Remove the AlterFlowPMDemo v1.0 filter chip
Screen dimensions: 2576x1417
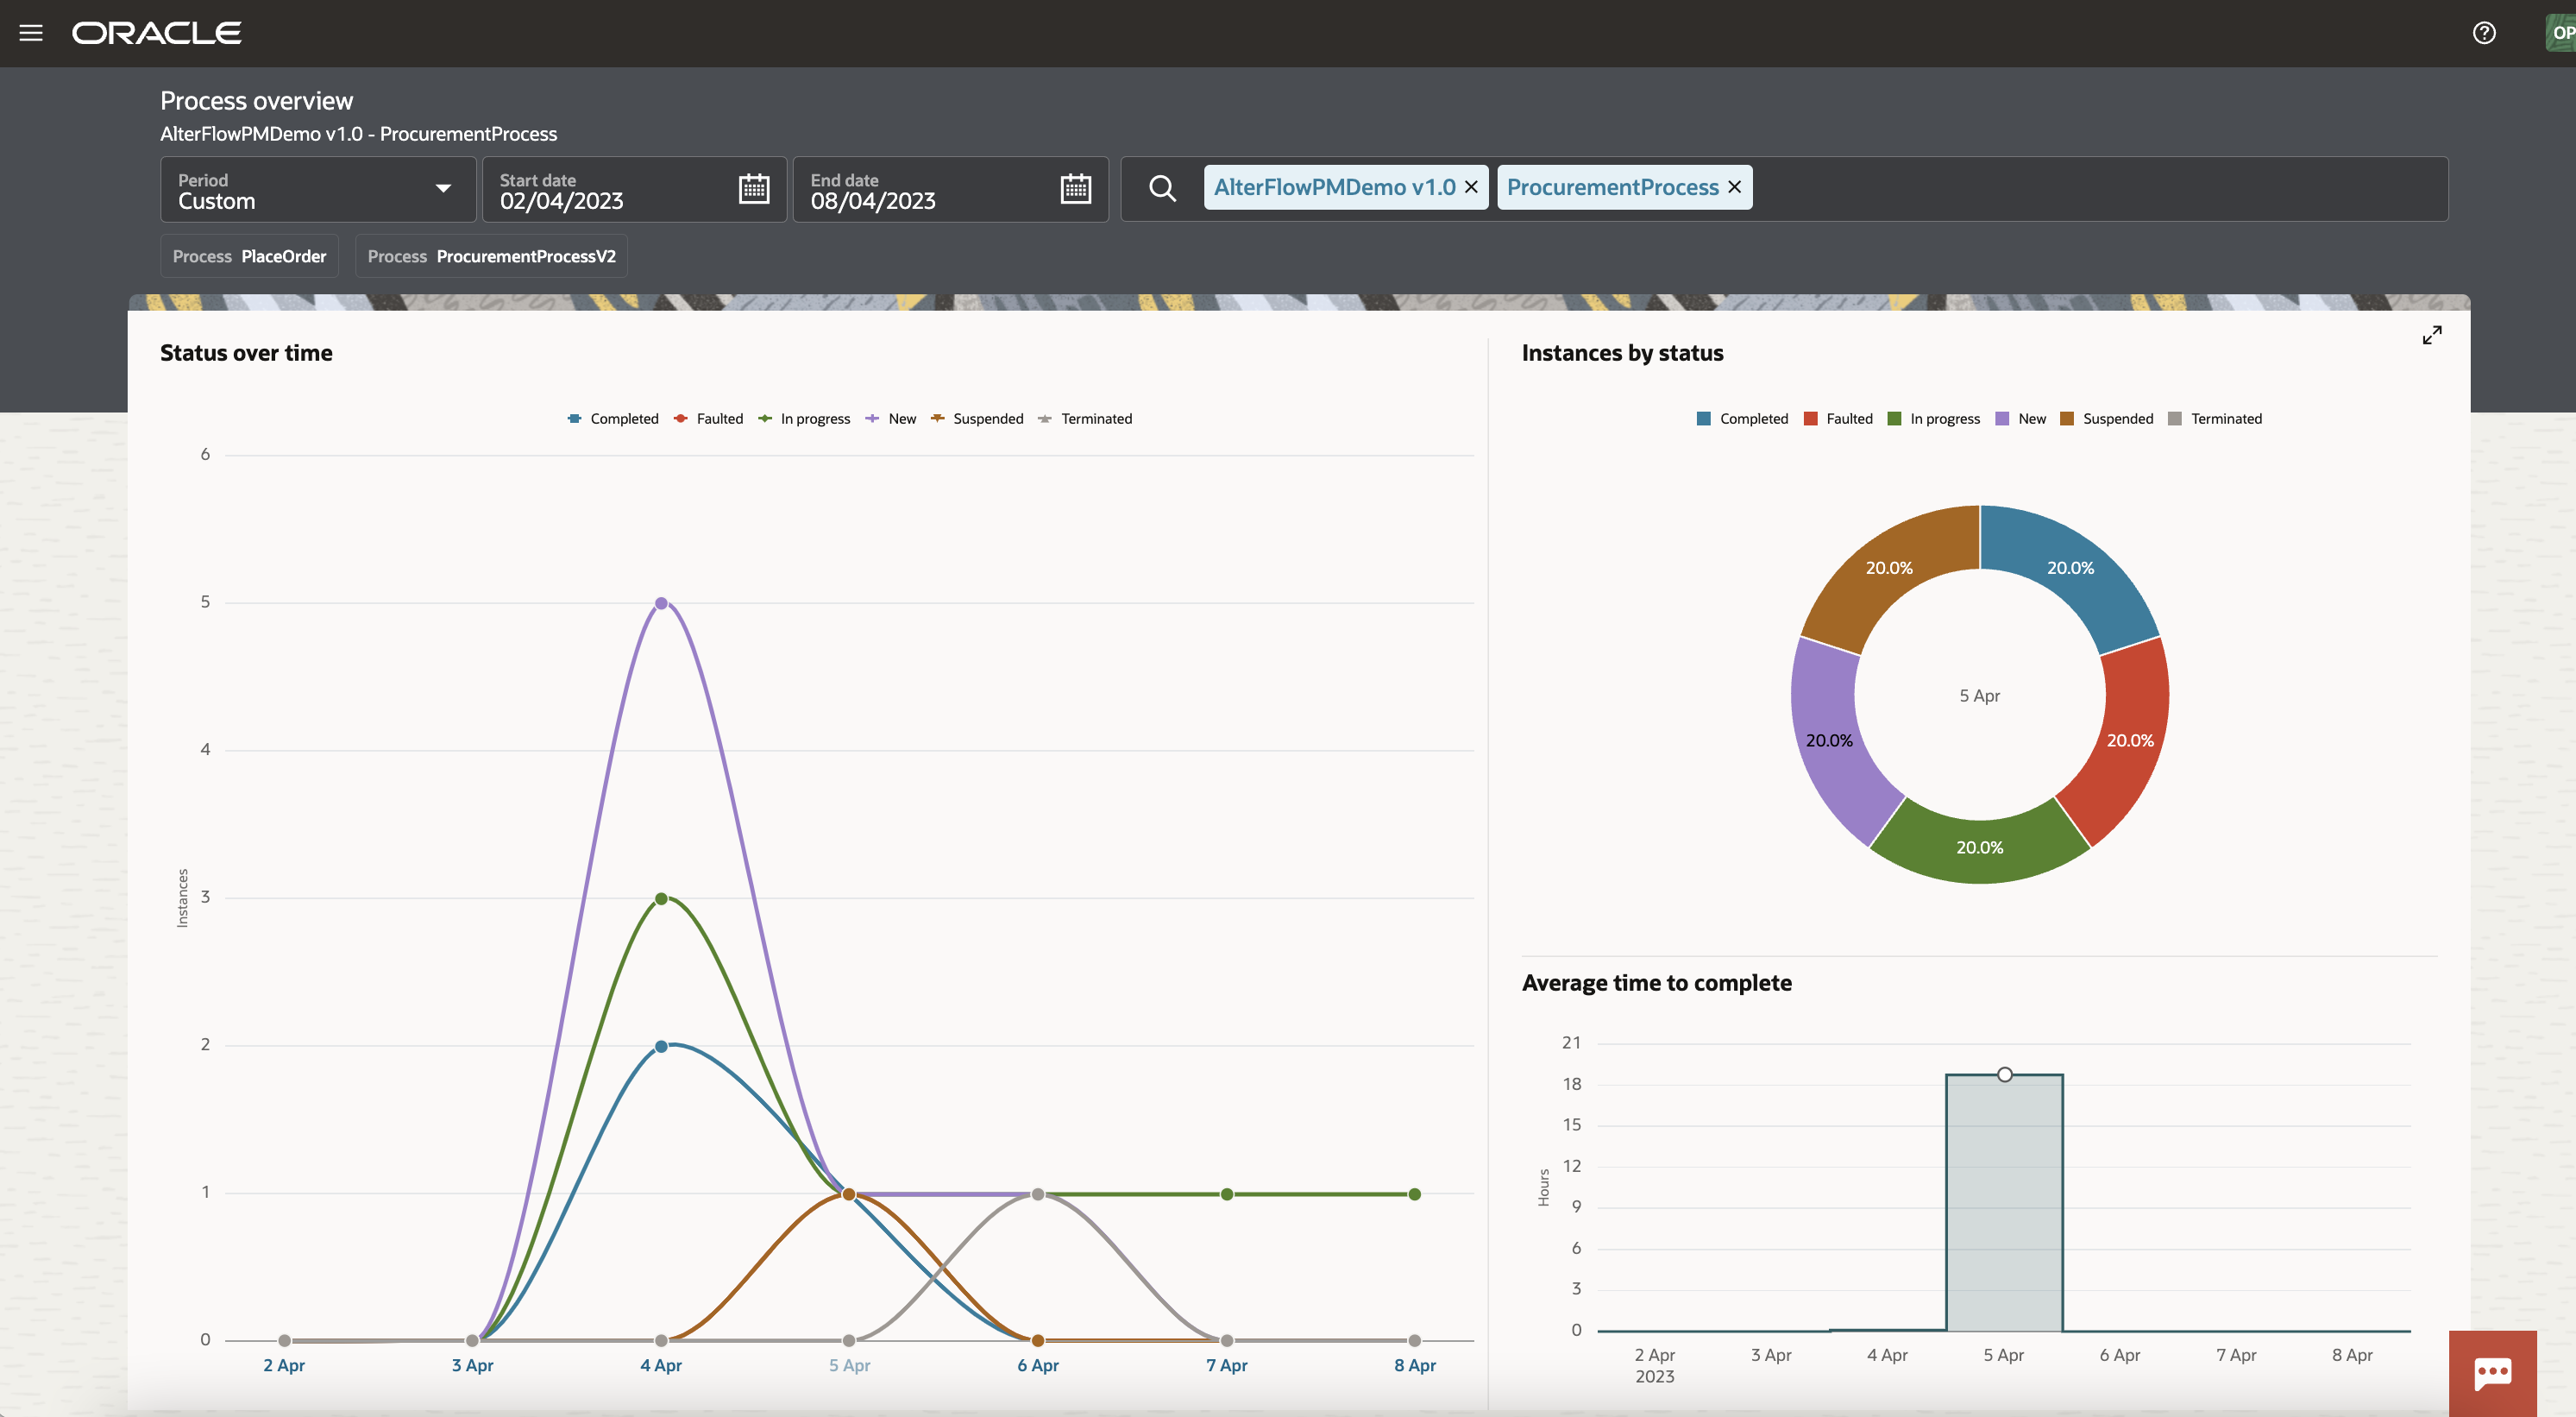(x=1471, y=186)
